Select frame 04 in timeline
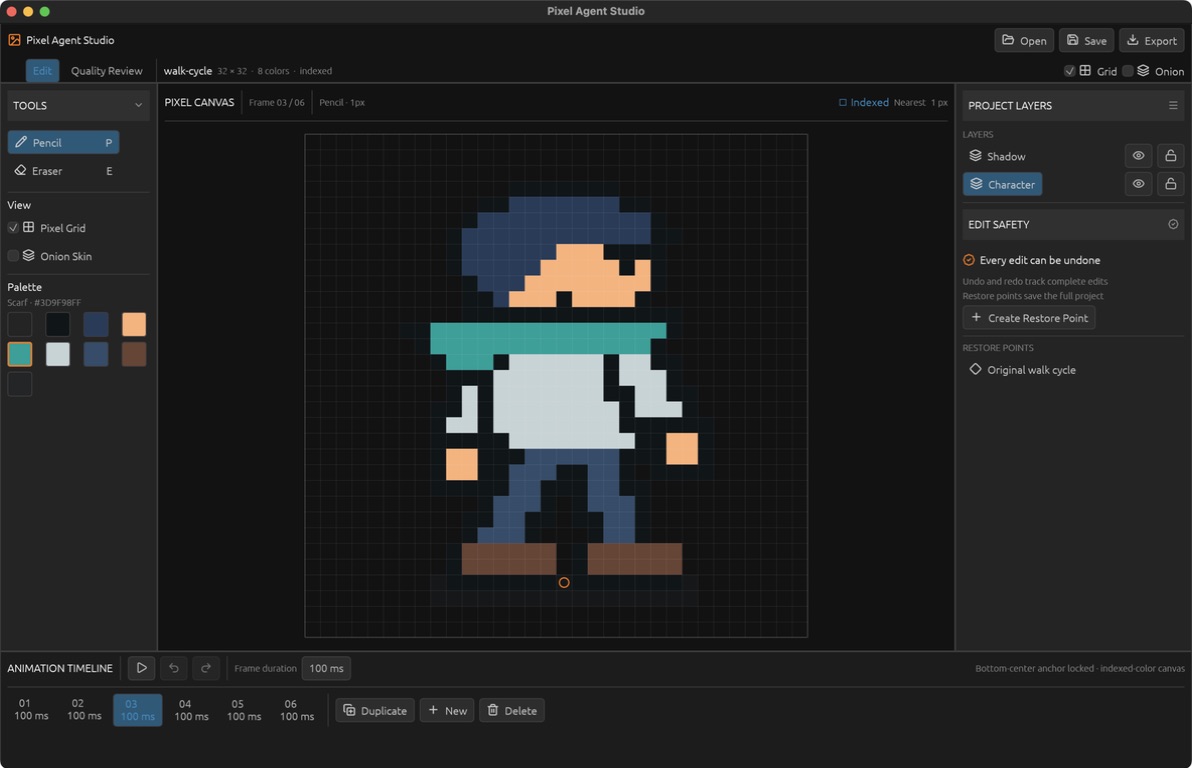This screenshot has height=768, width=1192. [191, 710]
